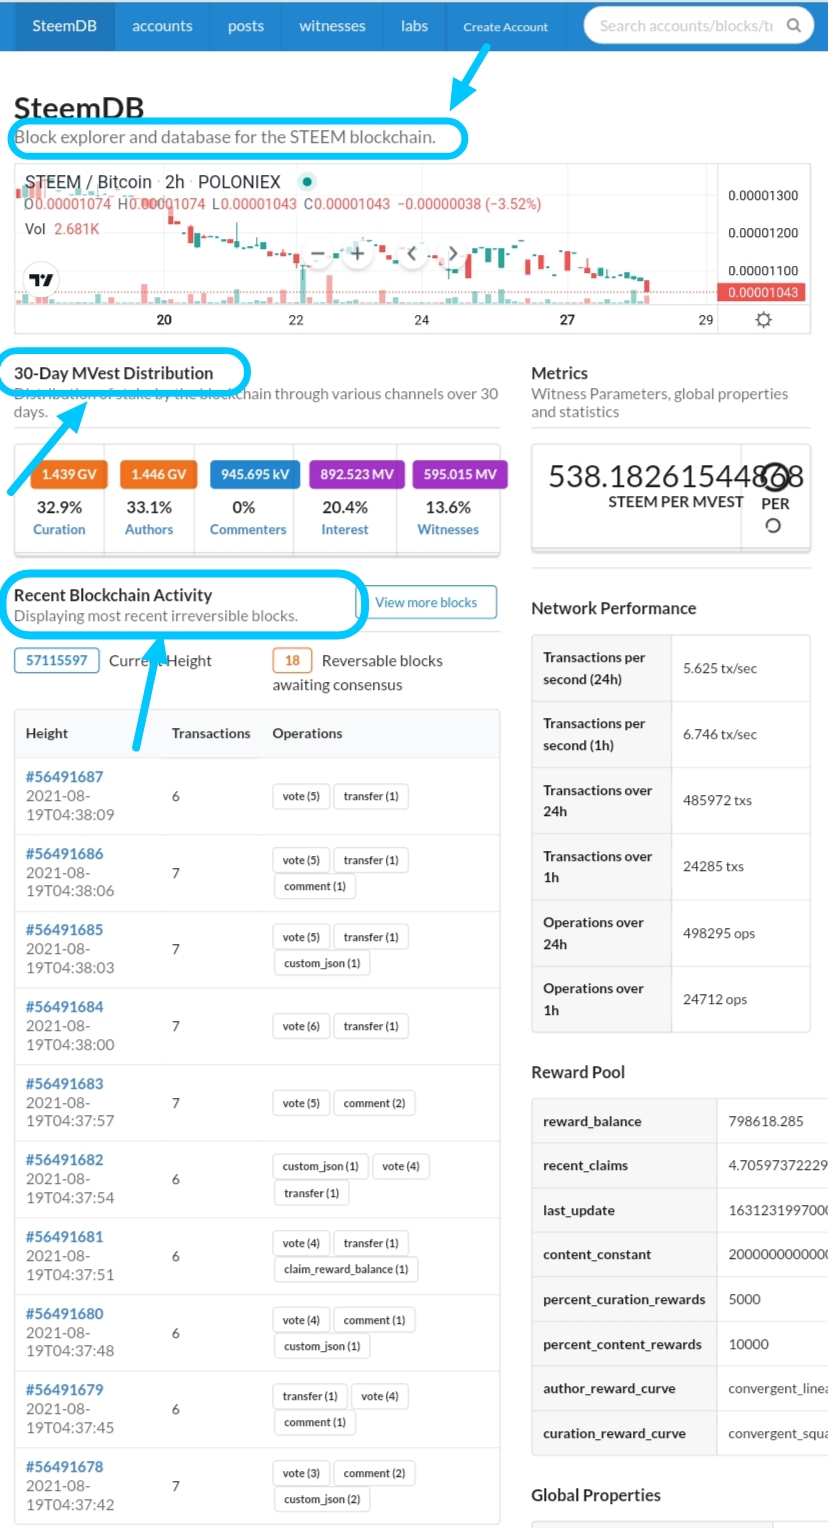This screenshot has width=828, height=1528.
Task: Click the View more blocks button
Action: pos(426,602)
